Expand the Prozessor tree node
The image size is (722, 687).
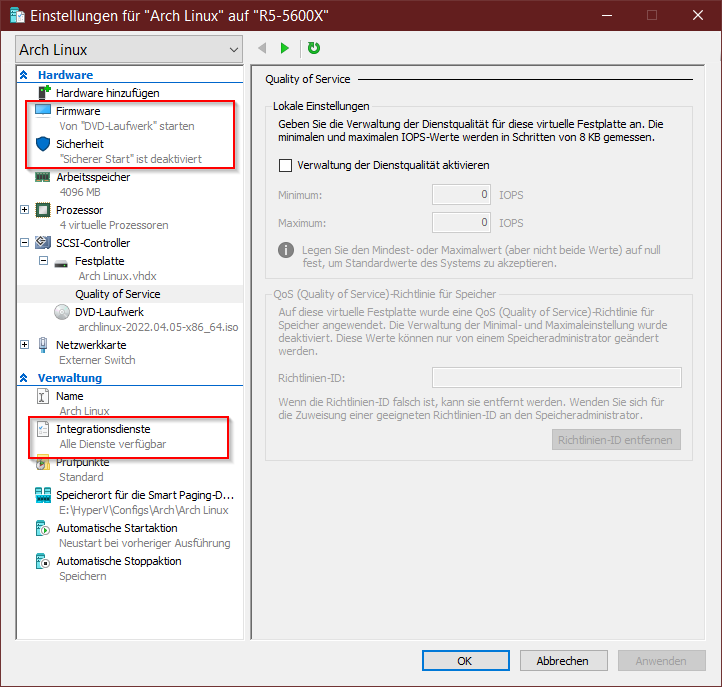click(x=25, y=210)
